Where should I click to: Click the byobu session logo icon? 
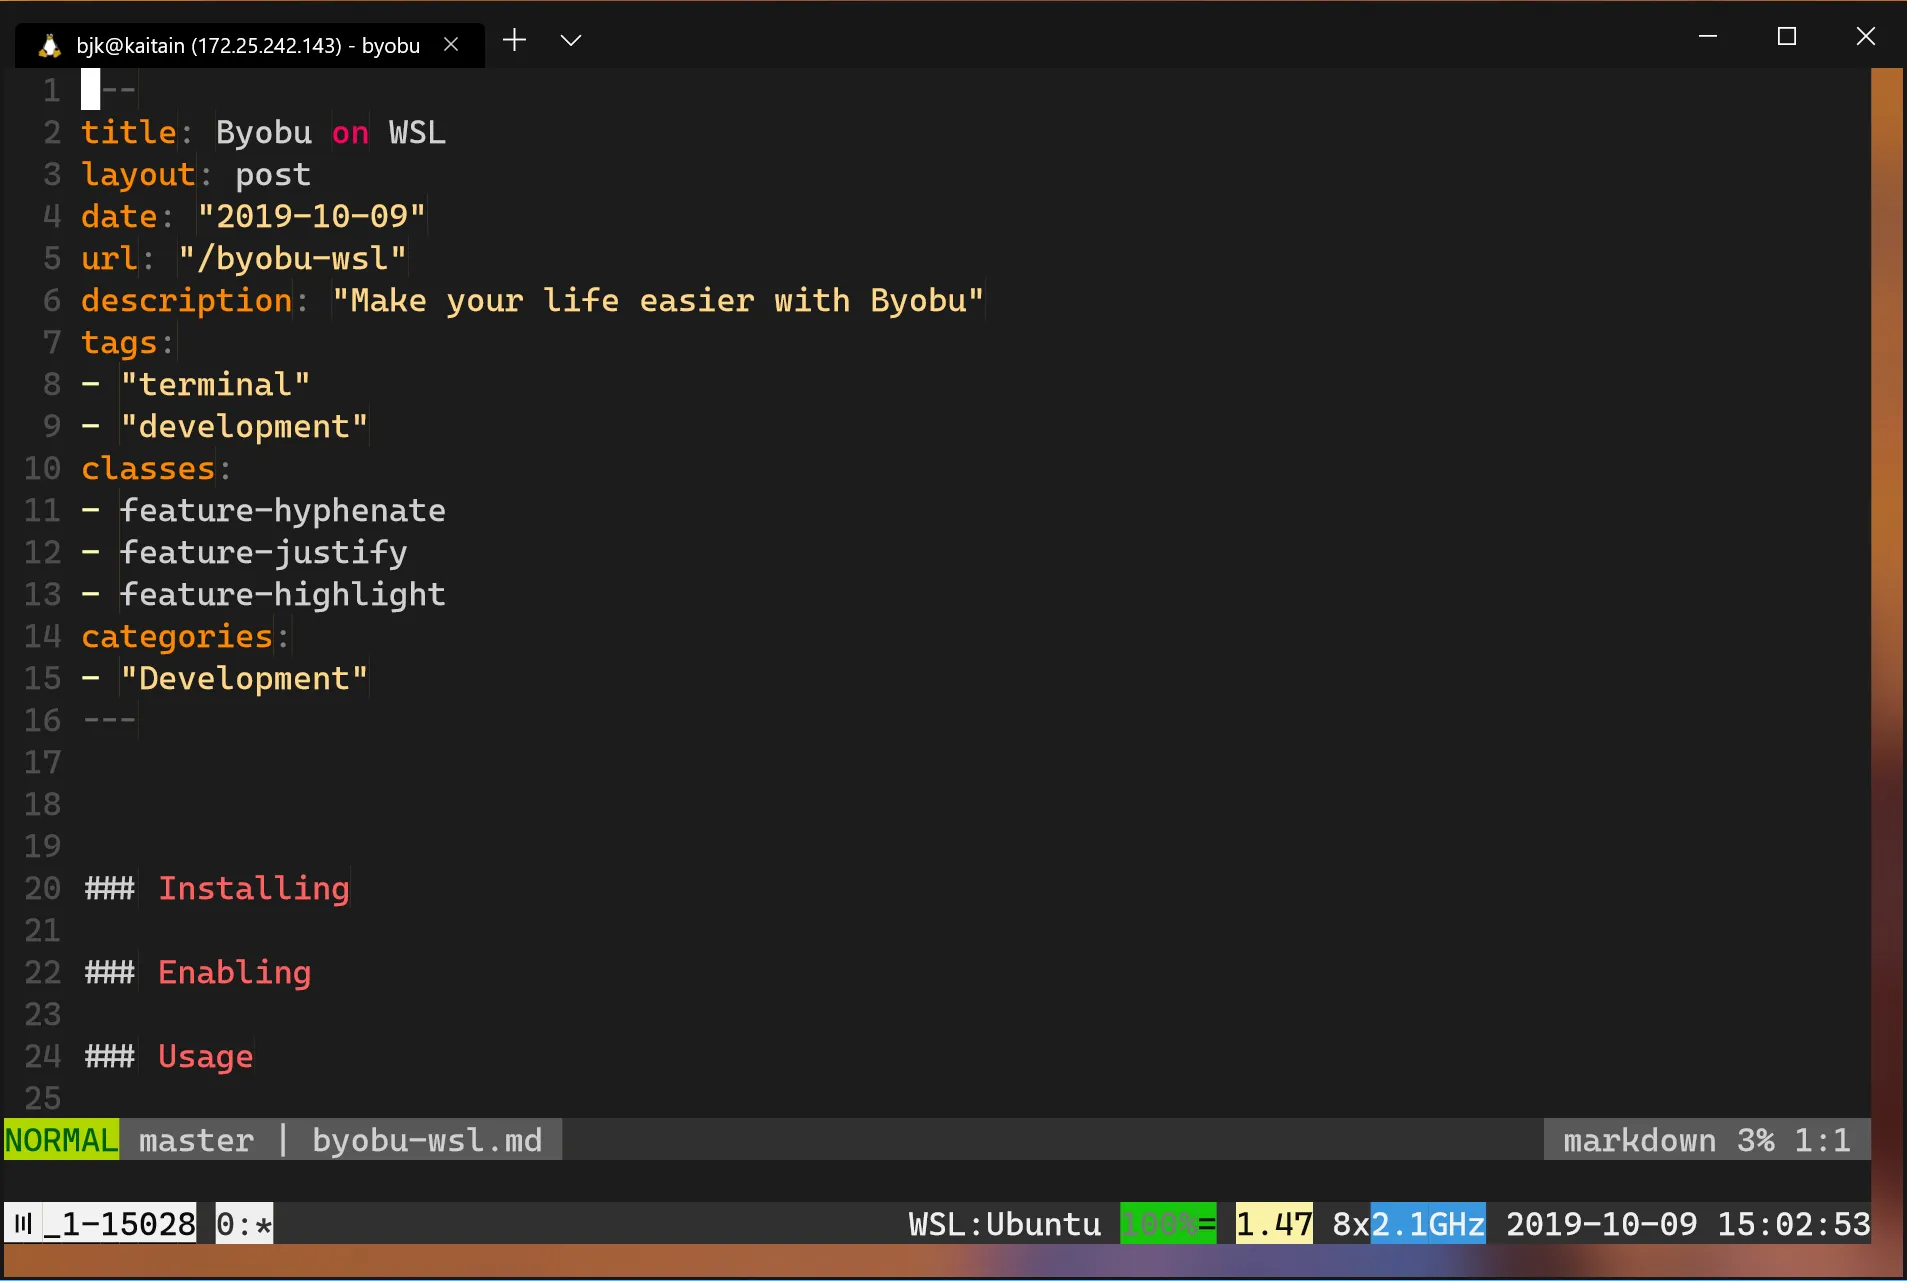click(x=23, y=1224)
